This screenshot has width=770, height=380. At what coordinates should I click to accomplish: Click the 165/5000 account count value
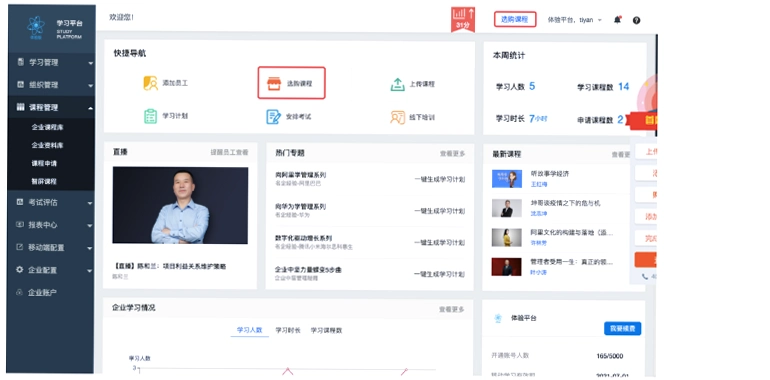coord(609,356)
